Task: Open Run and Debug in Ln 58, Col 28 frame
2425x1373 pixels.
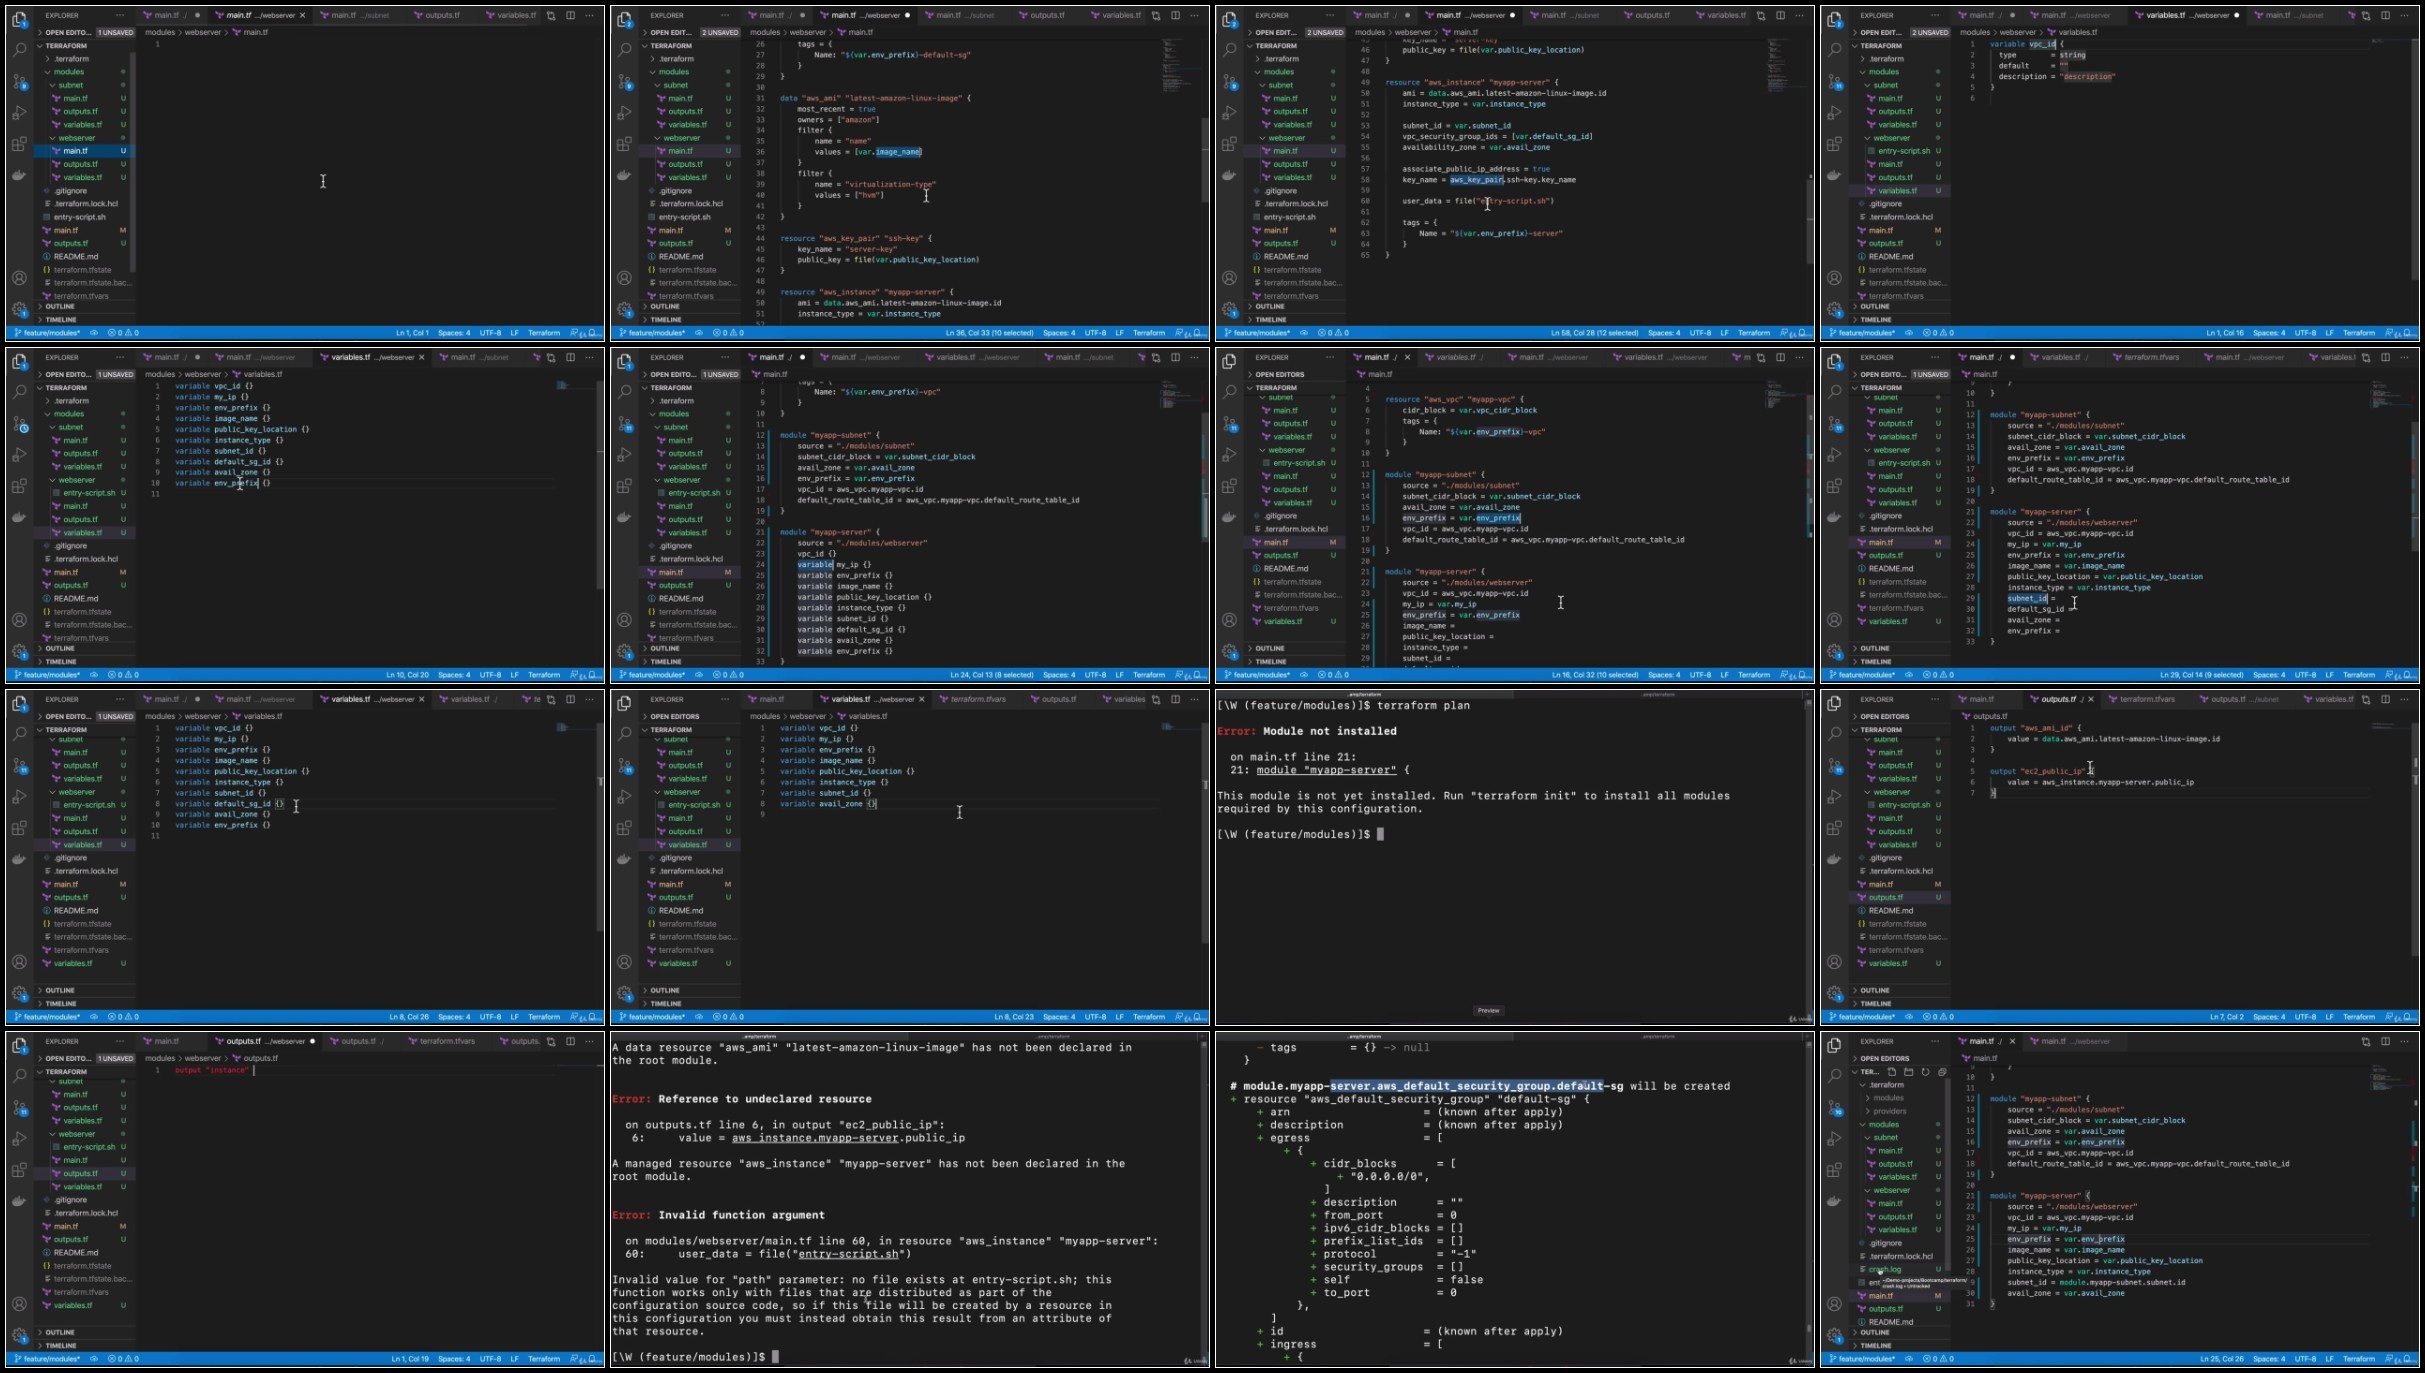Action: 1229,113
